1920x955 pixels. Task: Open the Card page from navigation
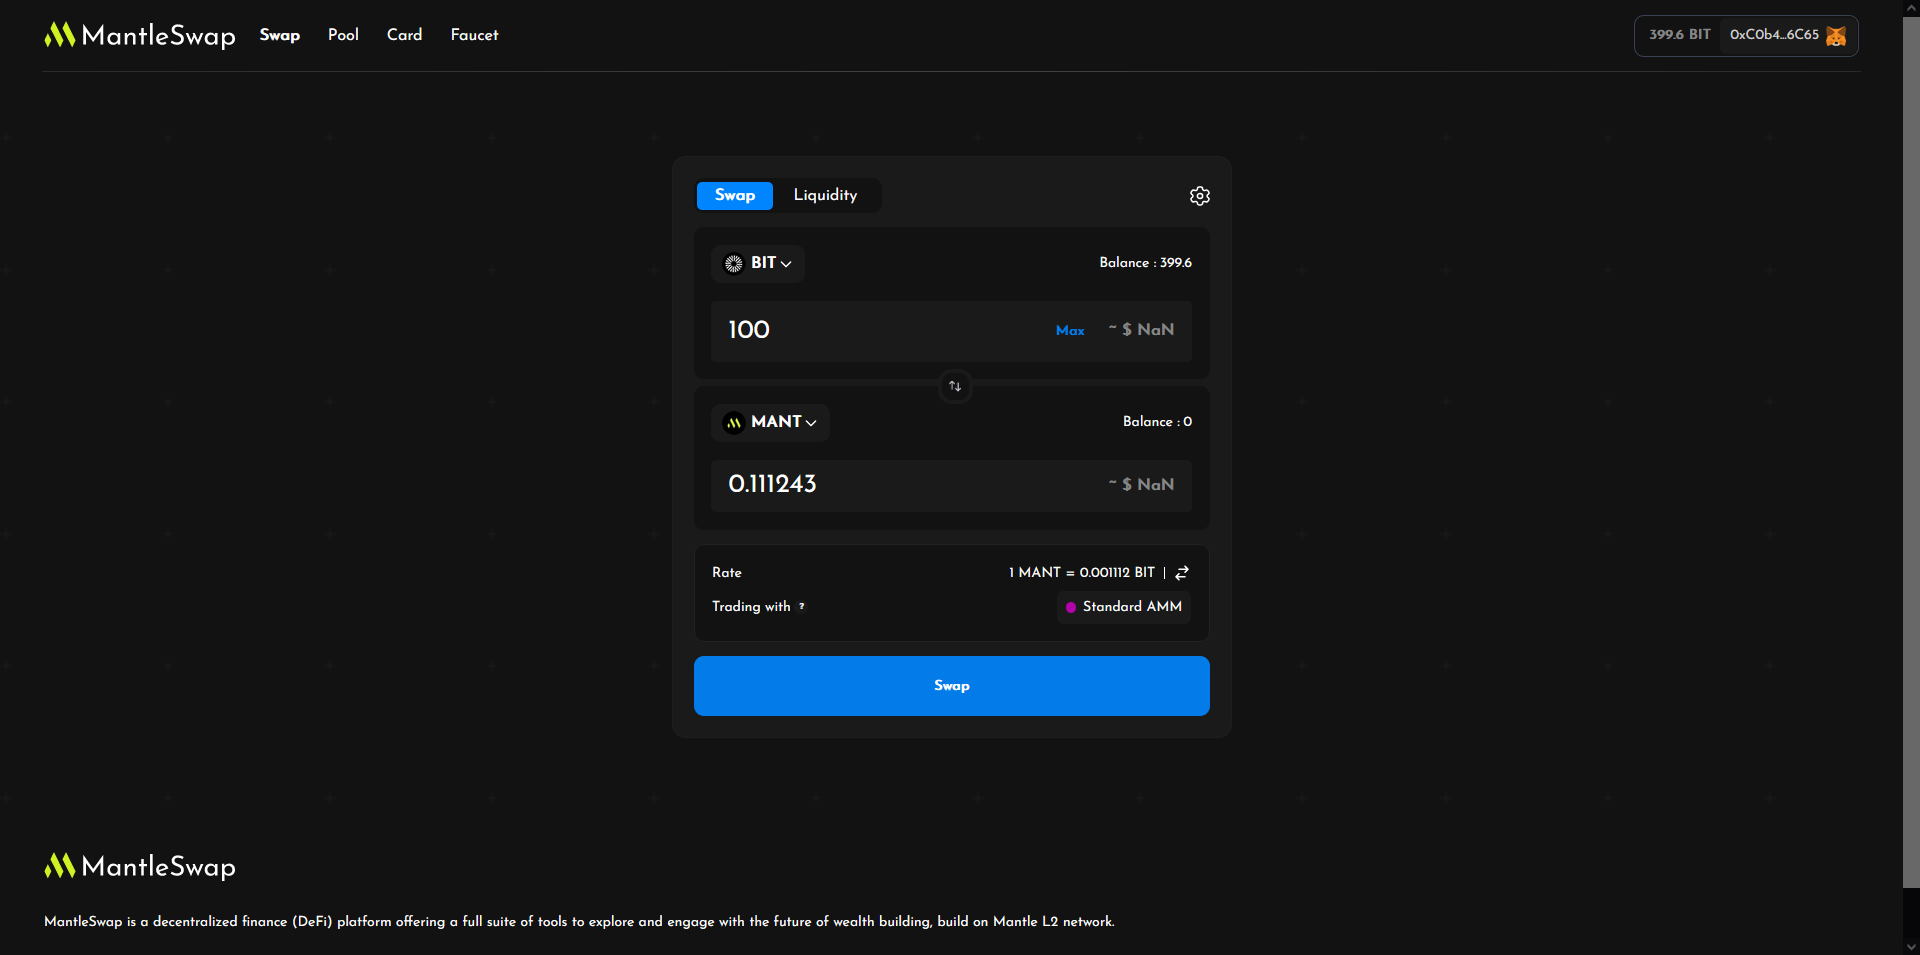tap(404, 35)
